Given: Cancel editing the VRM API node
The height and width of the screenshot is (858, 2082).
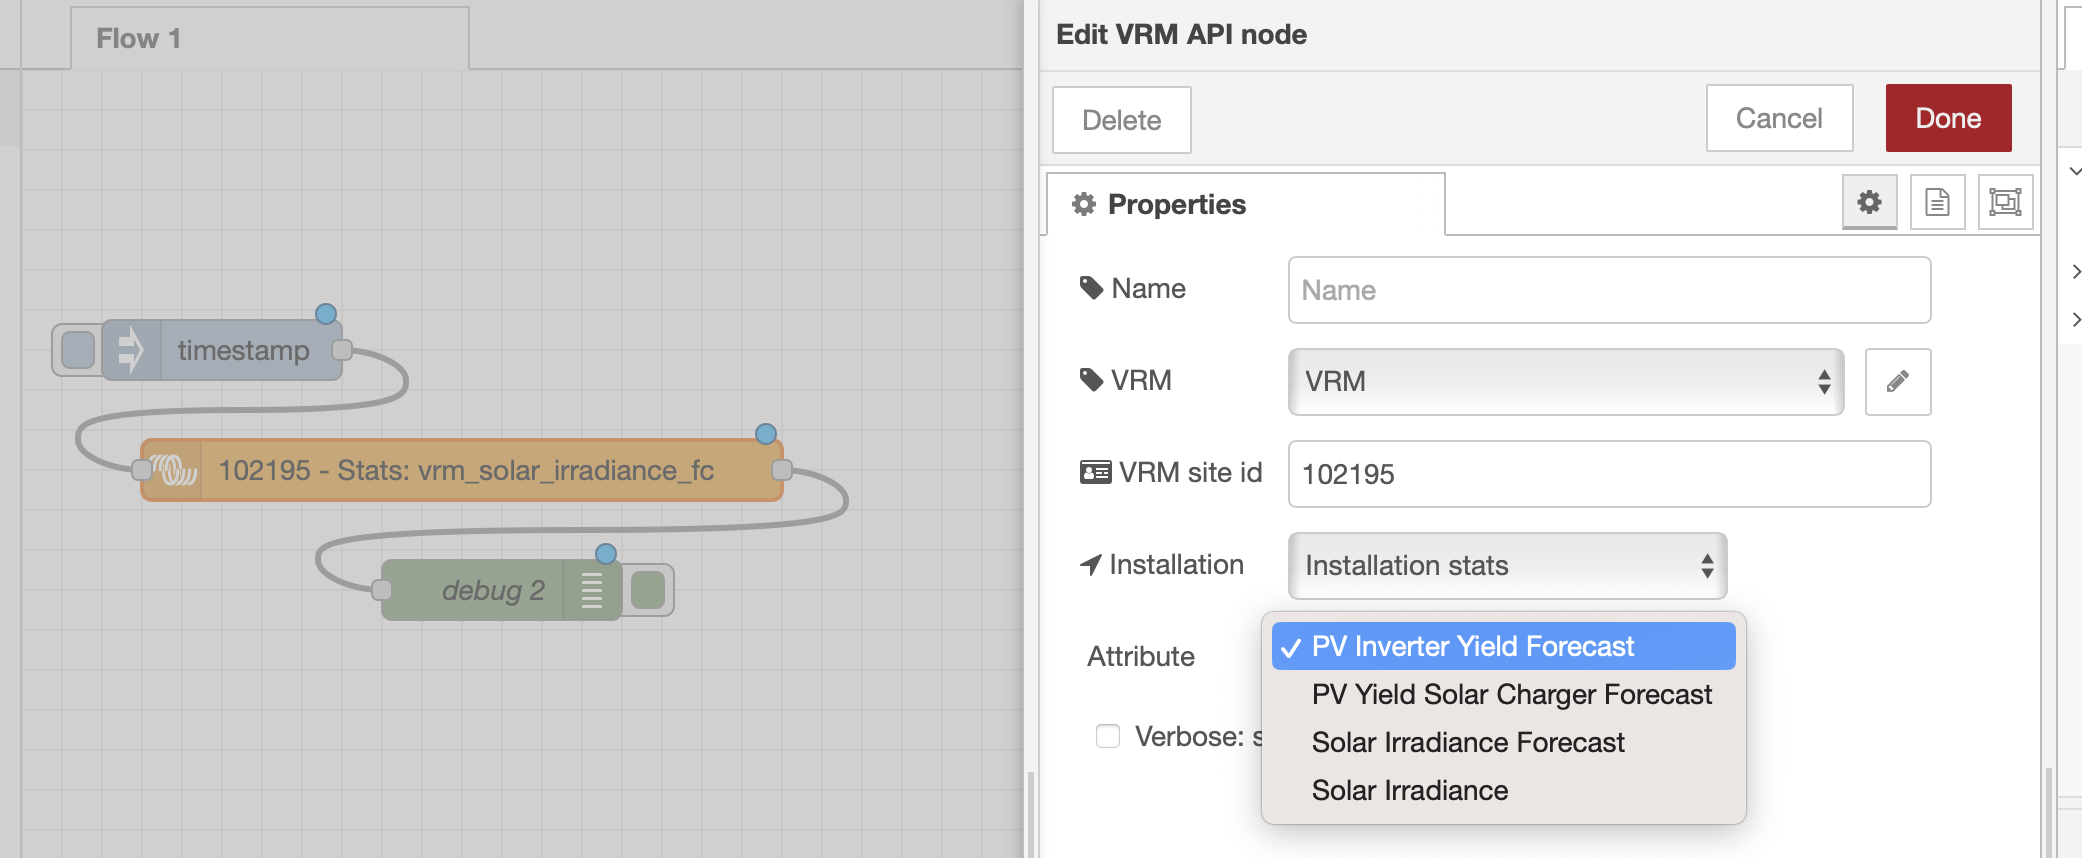Looking at the screenshot, I should click(x=1779, y=118).
